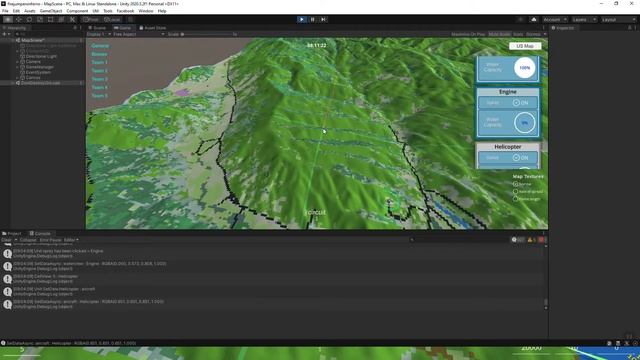
Task: Open the Tools menu
Action: pos(108,11)
